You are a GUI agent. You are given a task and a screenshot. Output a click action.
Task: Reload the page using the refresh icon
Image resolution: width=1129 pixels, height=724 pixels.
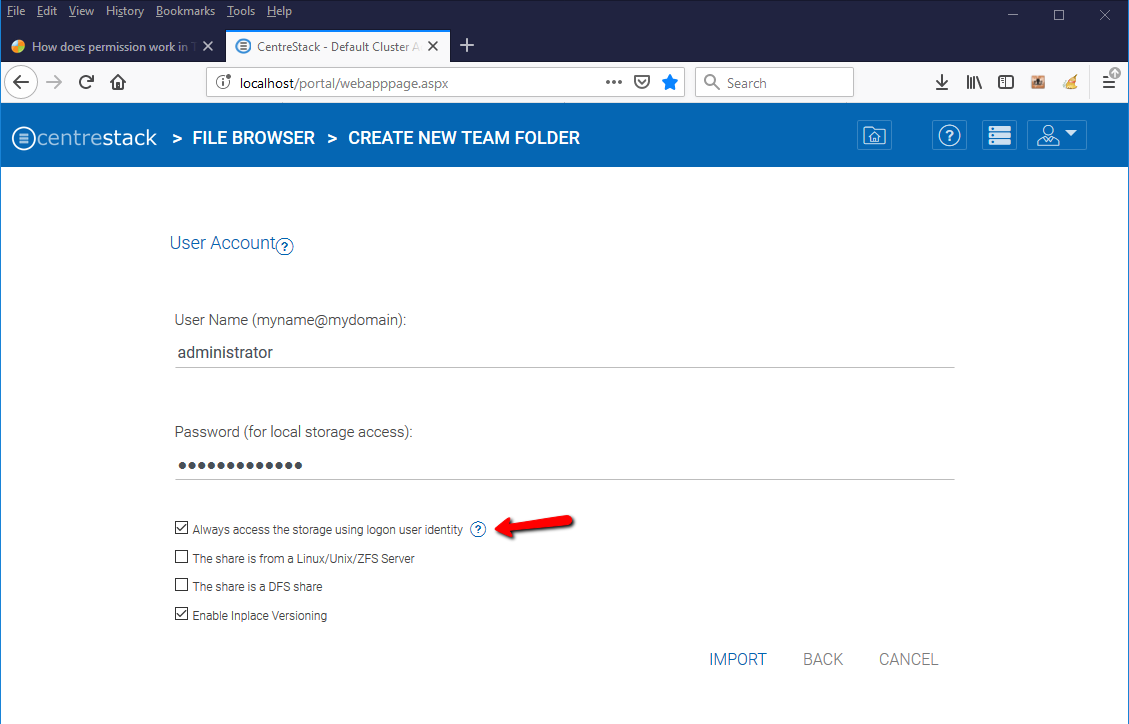(86, 83)
